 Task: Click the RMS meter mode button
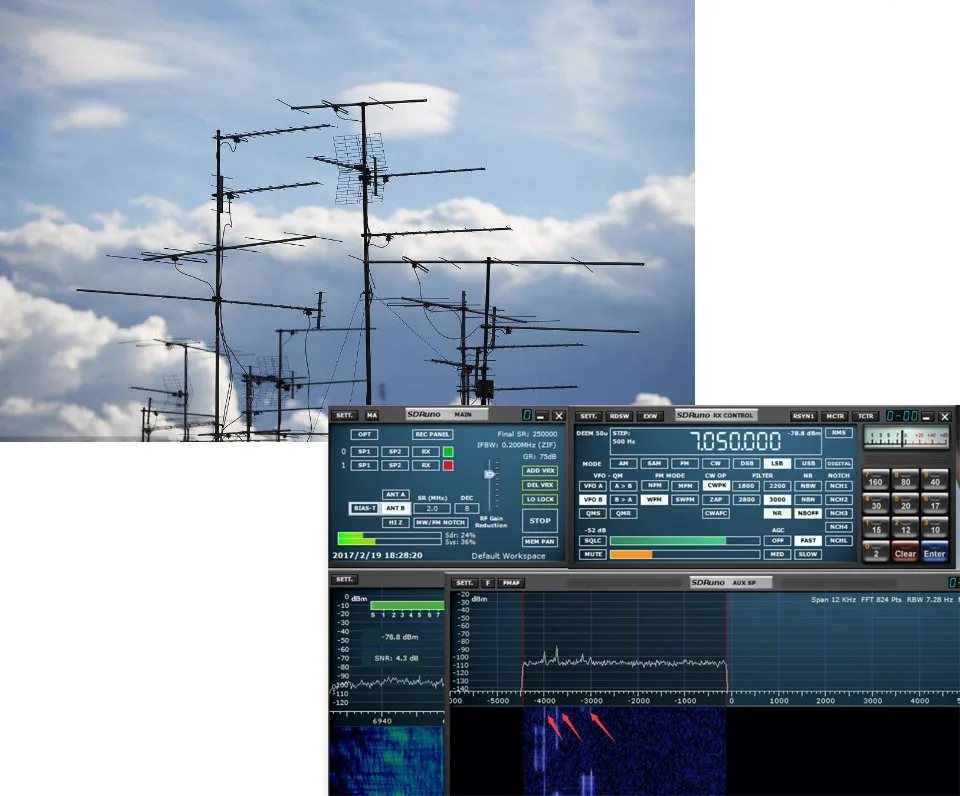[x=838, y=433]
